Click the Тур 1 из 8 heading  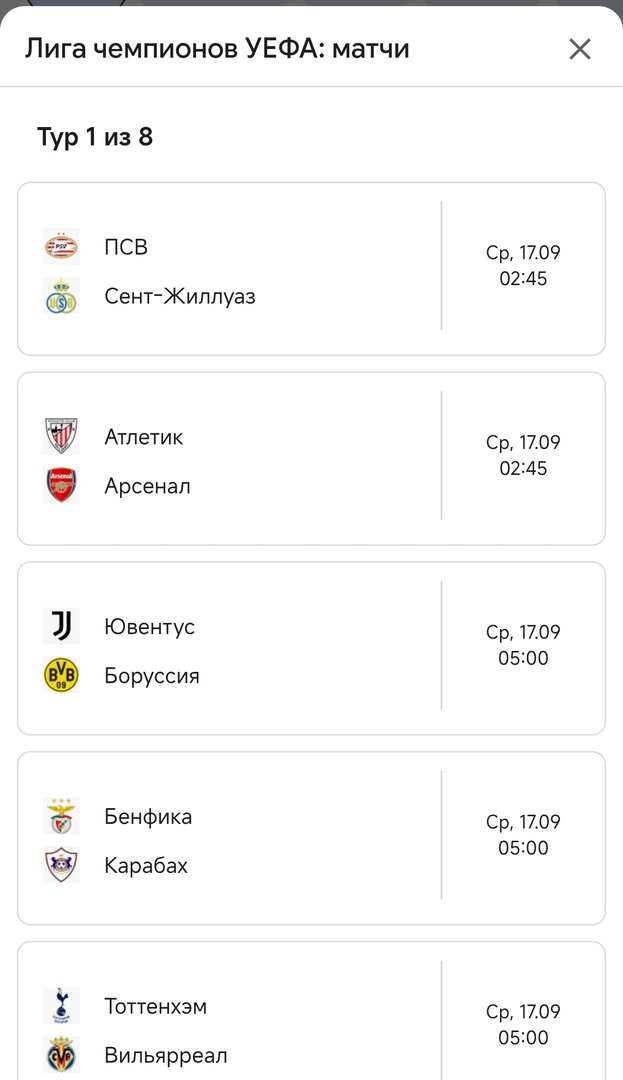tap(95, 137)
